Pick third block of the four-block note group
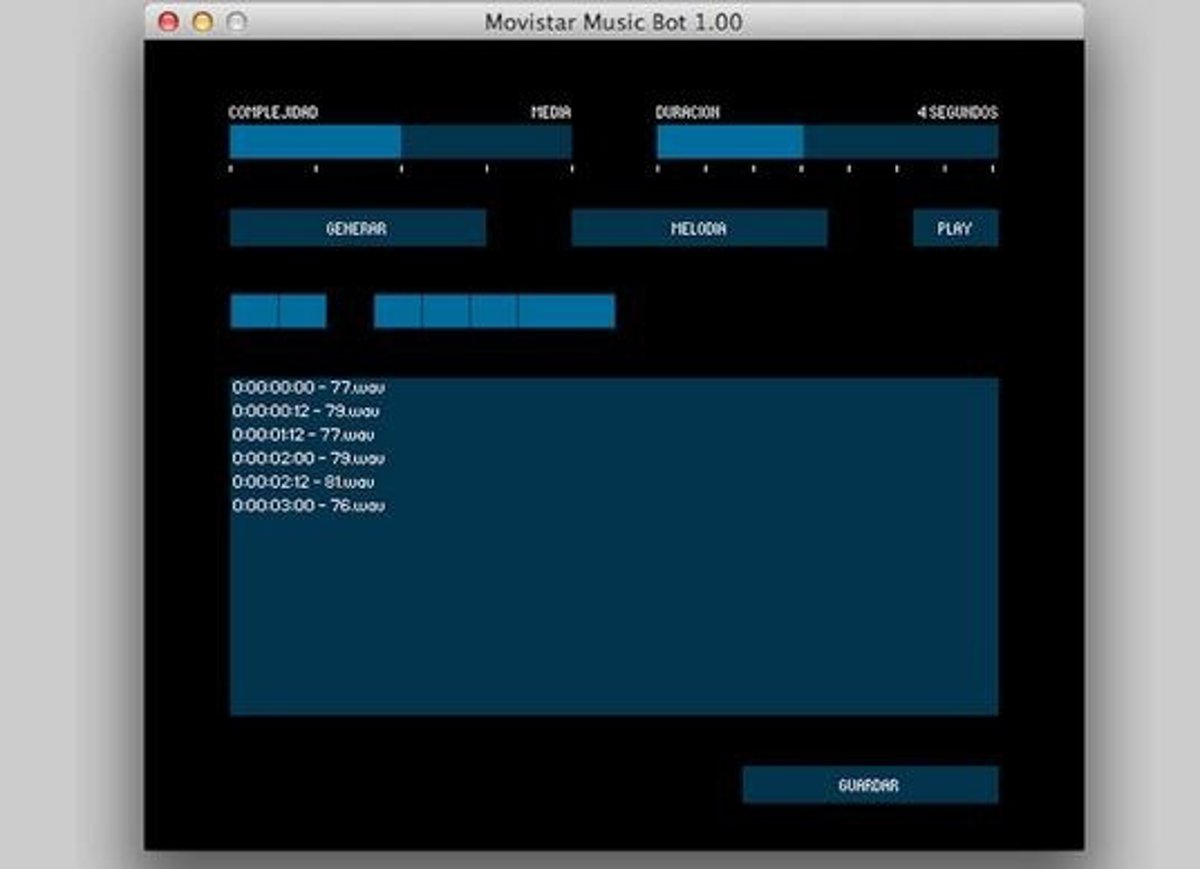Viewport: 1200px width, 869px height. [x=494, y=311]
